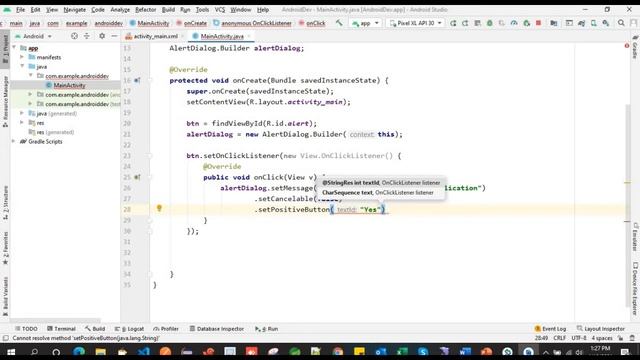Collapse the java folder
This screenshot has height=360, width=640.
tap(22, 66)
